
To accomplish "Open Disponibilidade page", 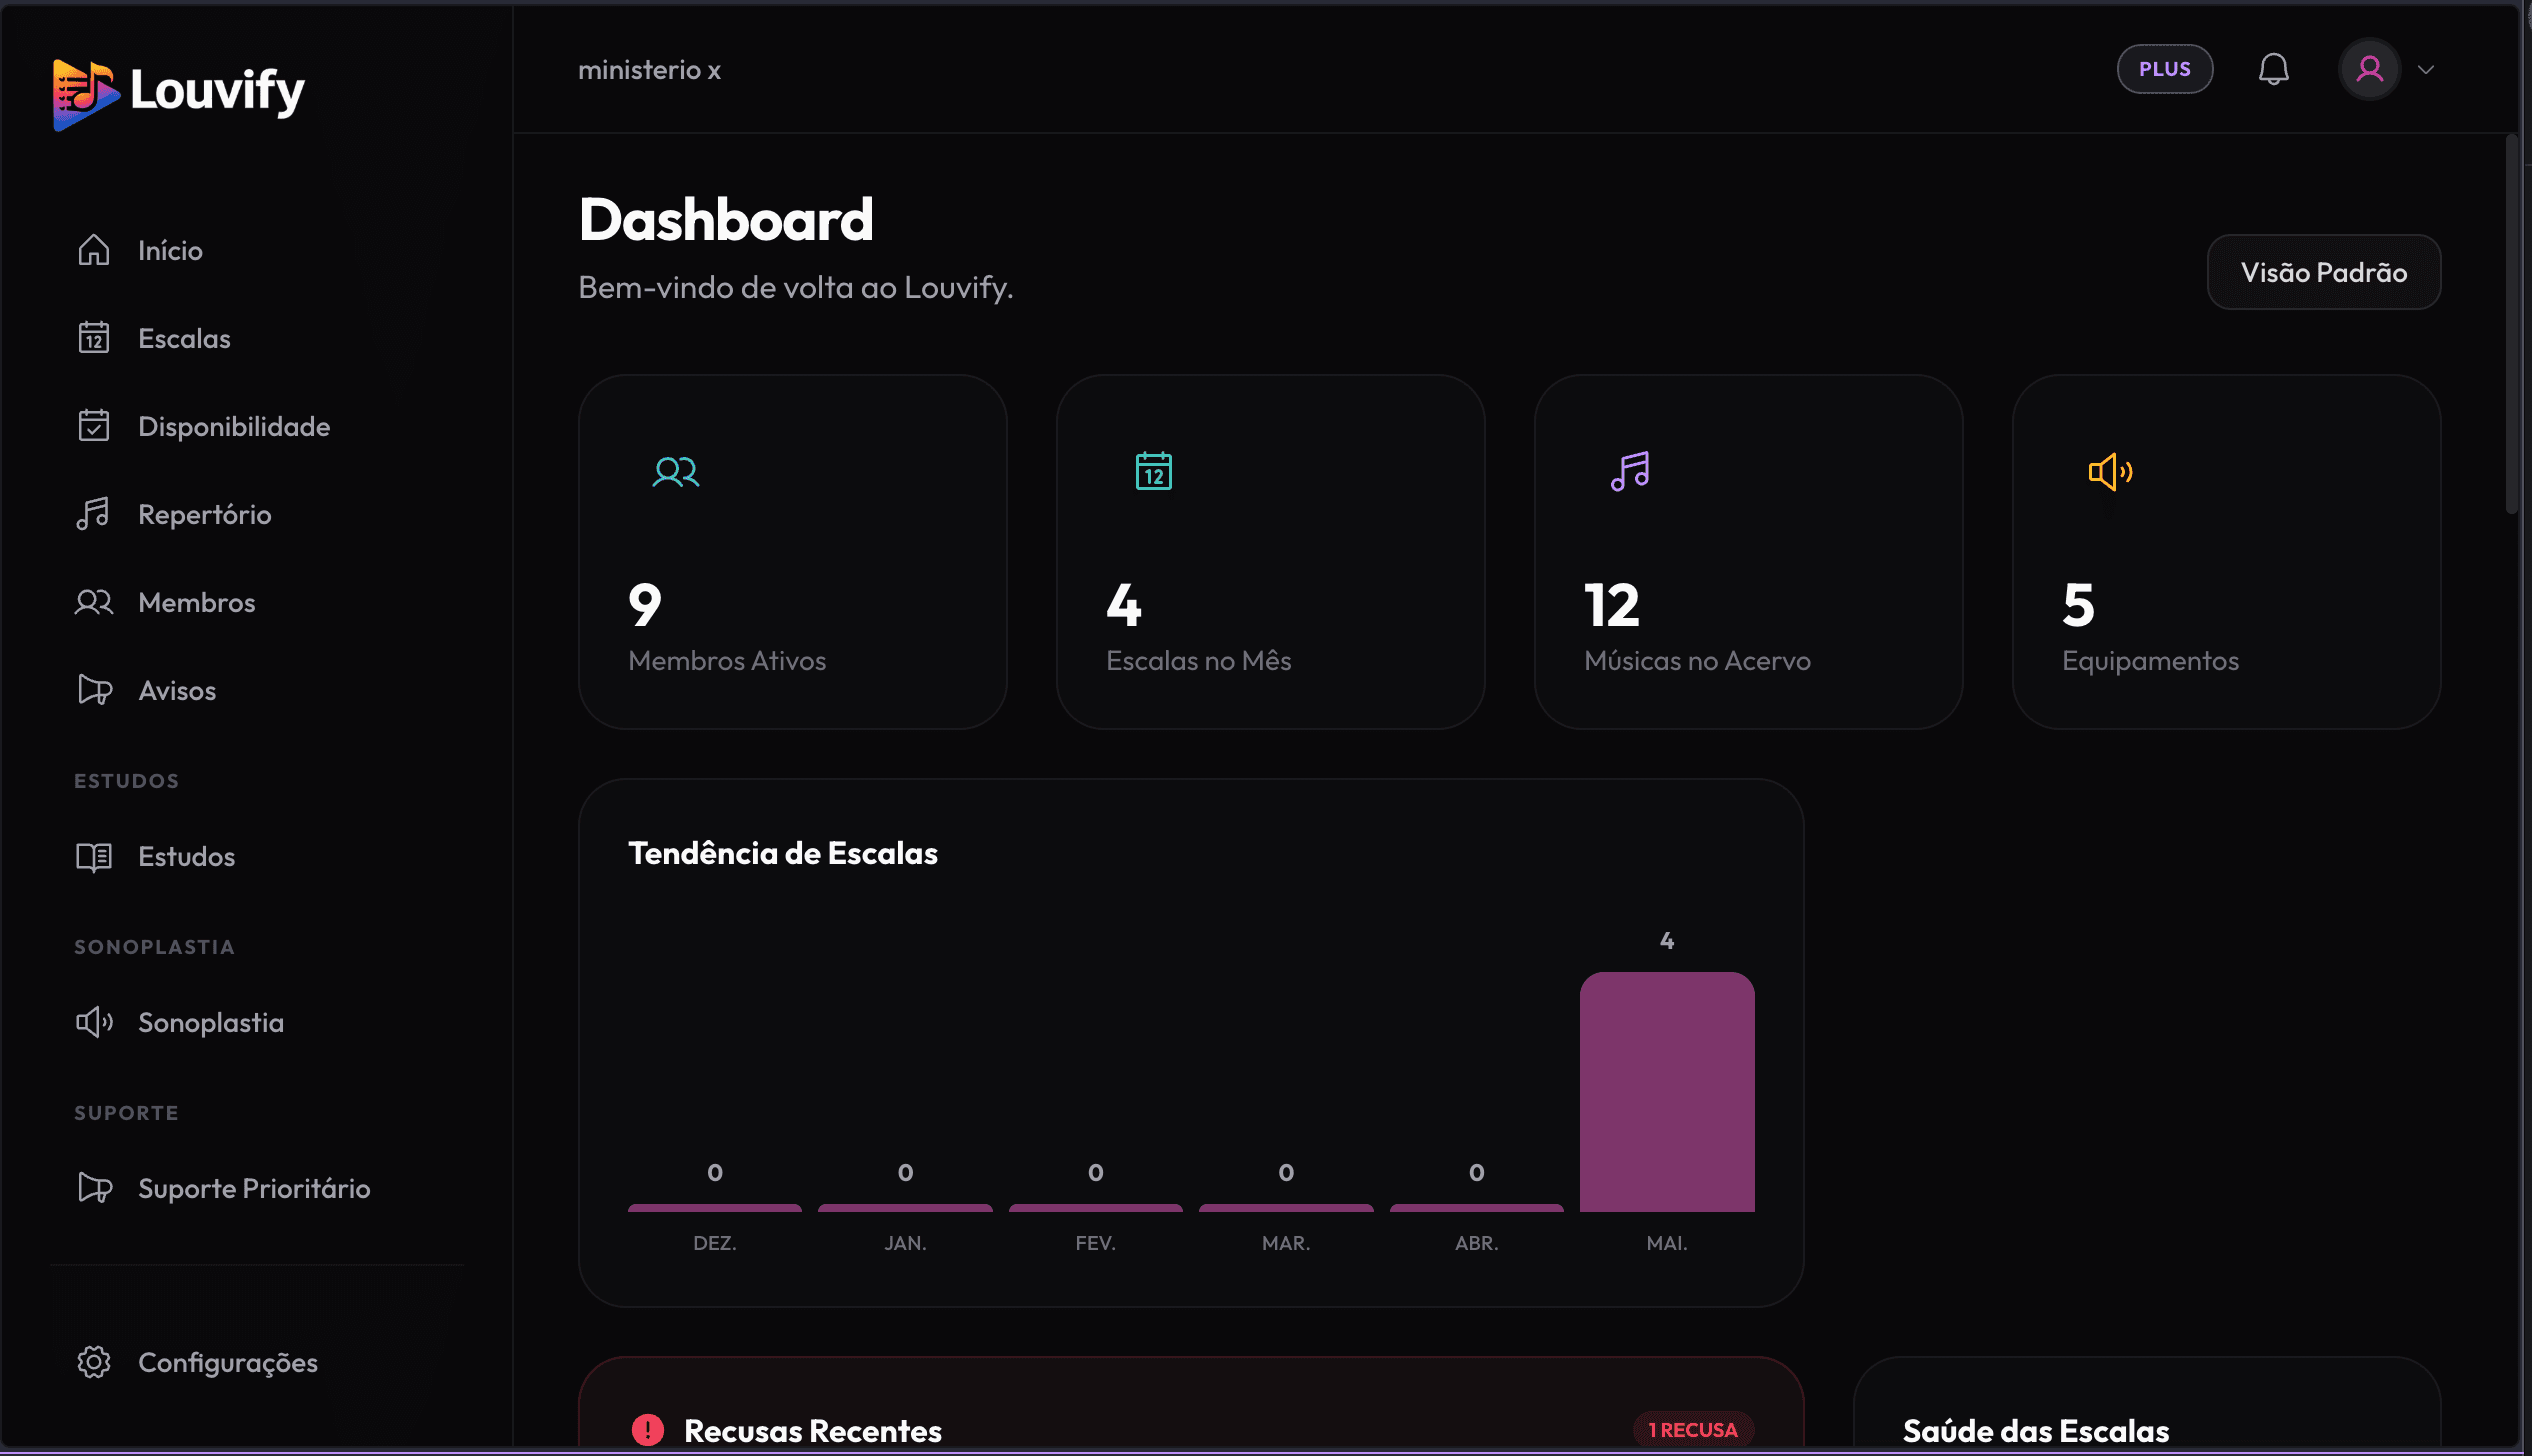I will click(x=234, y=426).
